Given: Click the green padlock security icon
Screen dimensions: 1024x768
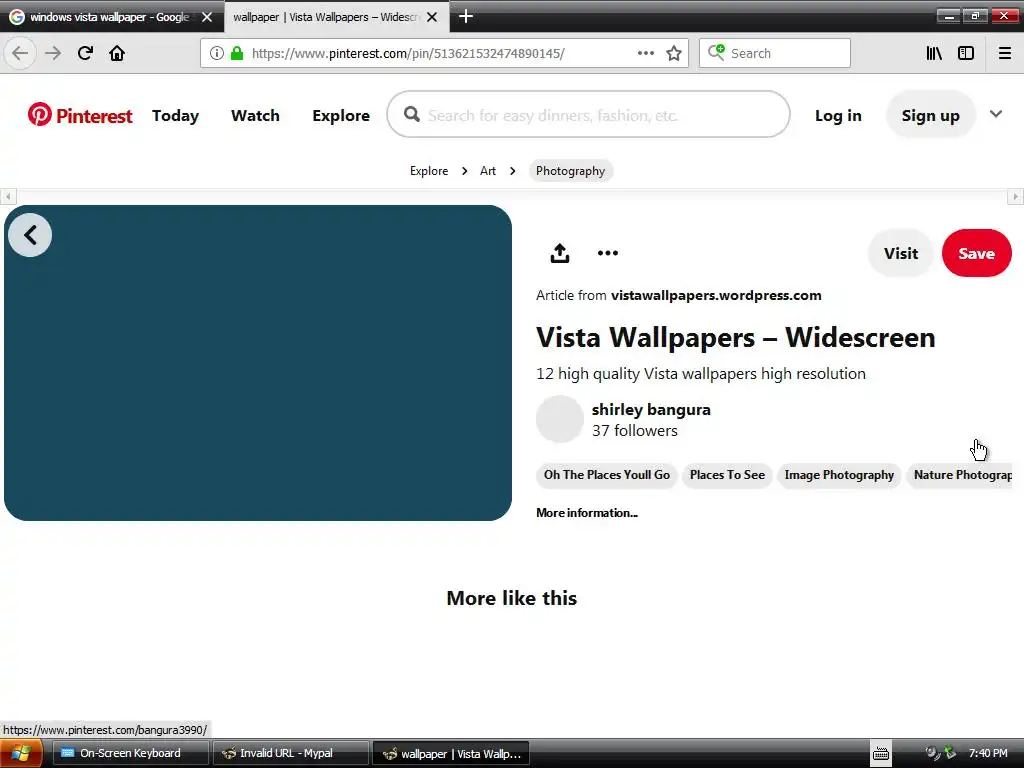Looking at the screenshot, I should pos(236,53).
